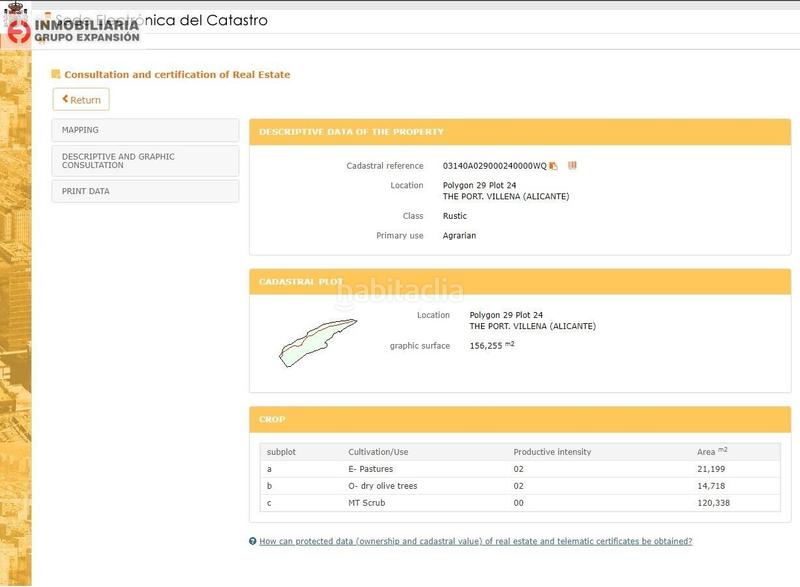The image size is (800, 587).
Task: Open the Mapping menu item
Action: point(145,130)
